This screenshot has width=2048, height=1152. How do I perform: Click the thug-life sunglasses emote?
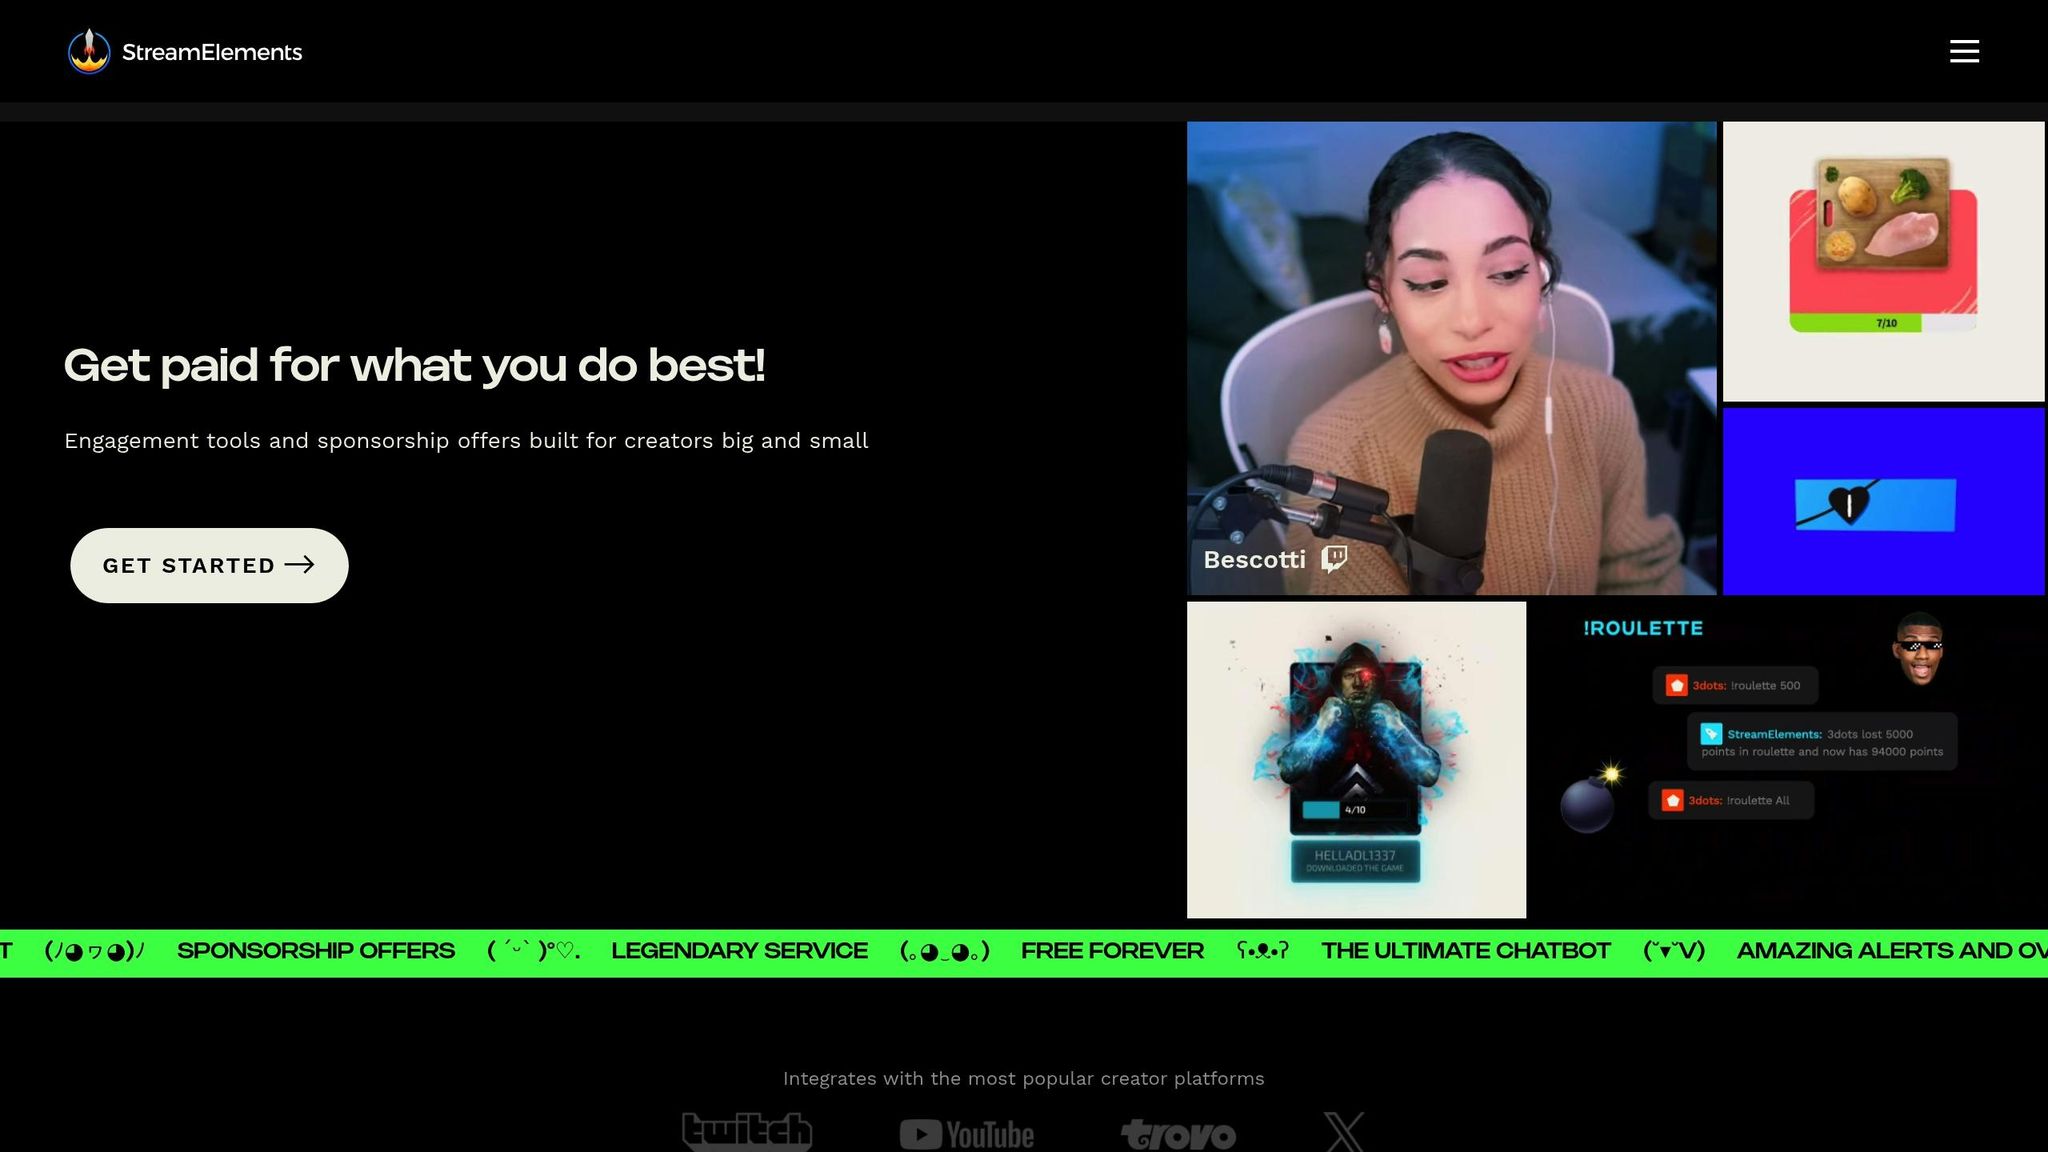(x=1920, y=647)
